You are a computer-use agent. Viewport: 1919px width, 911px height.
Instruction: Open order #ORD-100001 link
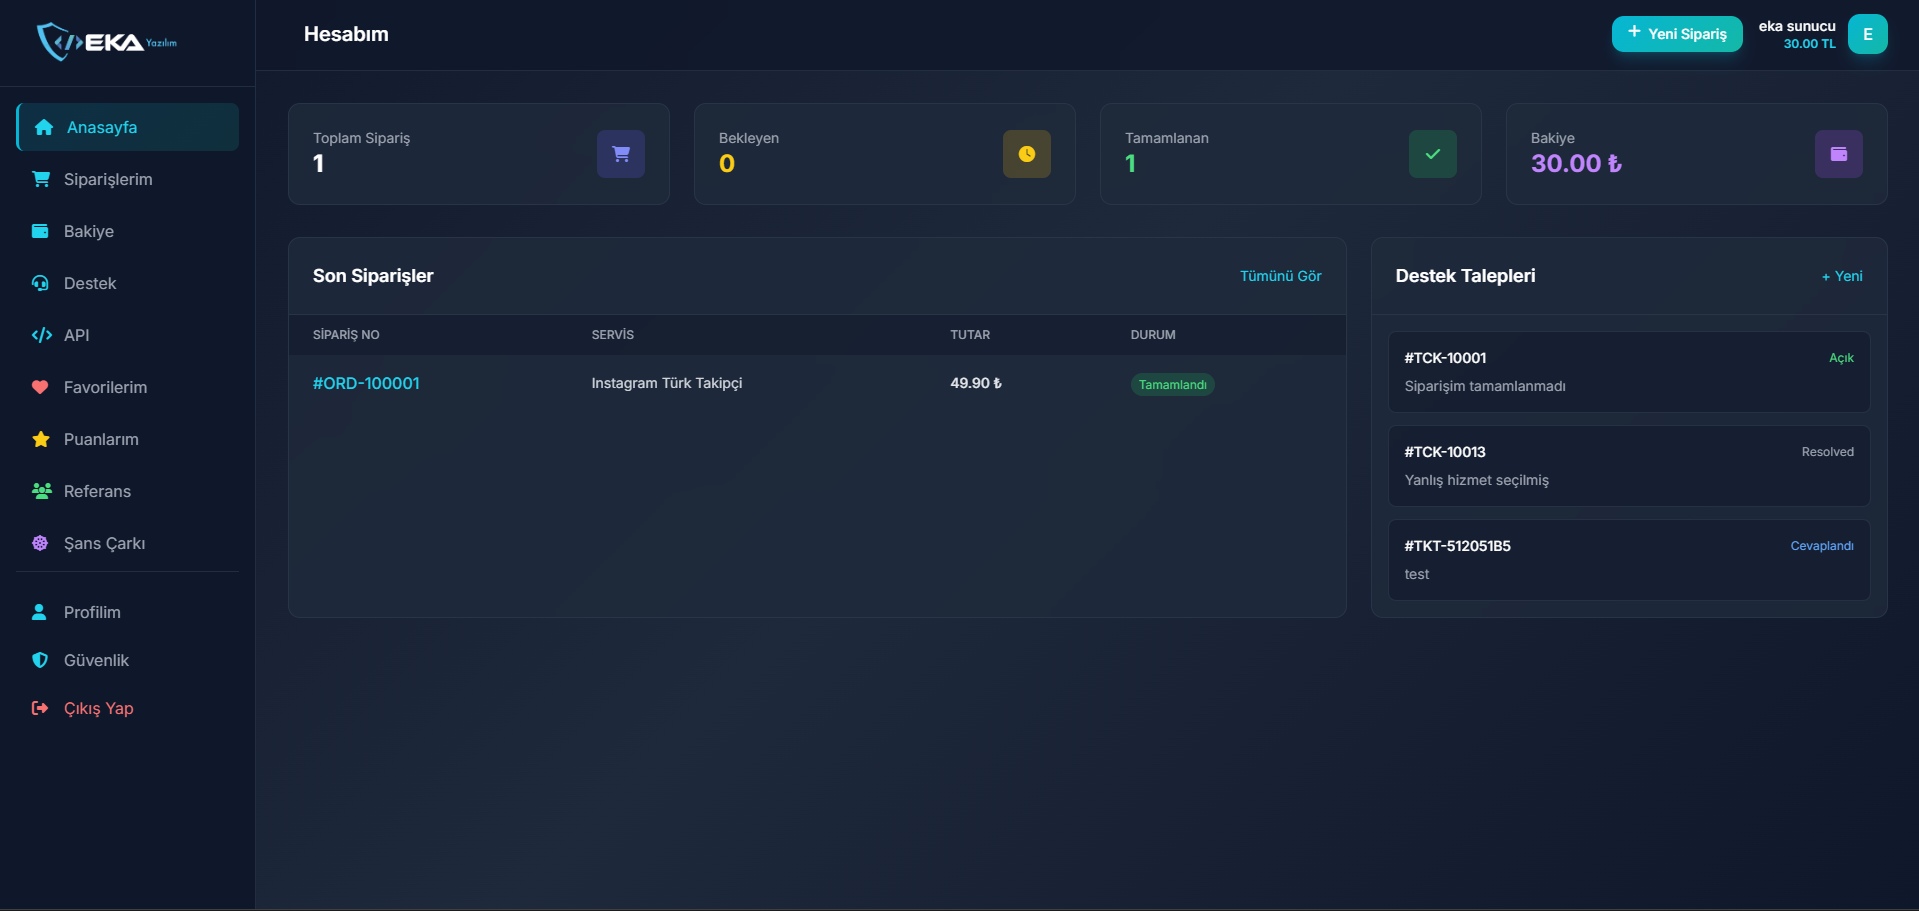coord(366,383)
